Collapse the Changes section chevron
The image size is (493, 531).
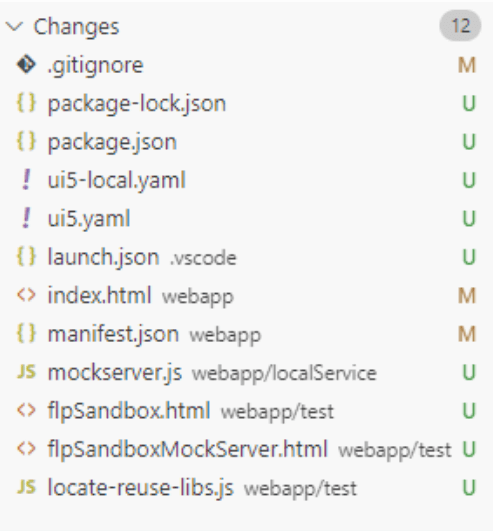[15, 26]
